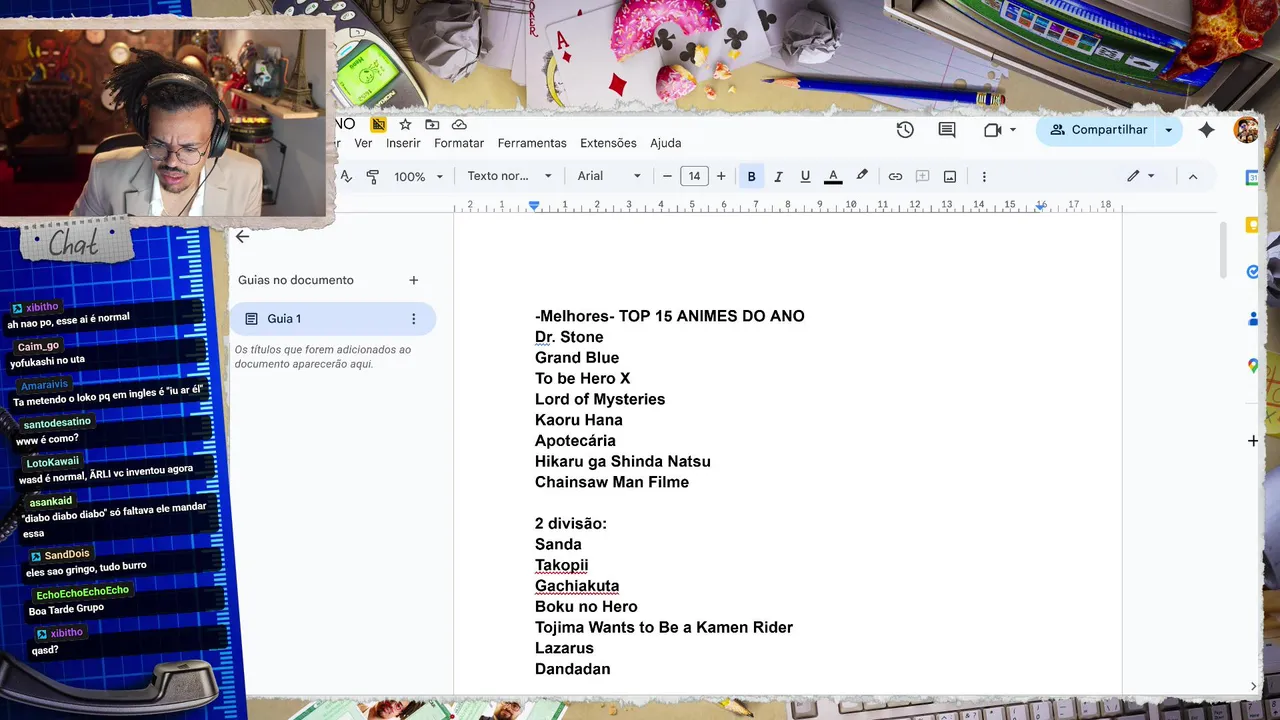The height and width of the screenshot is (720, 1280).
Task: Increase font size with plus
Action: [721, 176]
